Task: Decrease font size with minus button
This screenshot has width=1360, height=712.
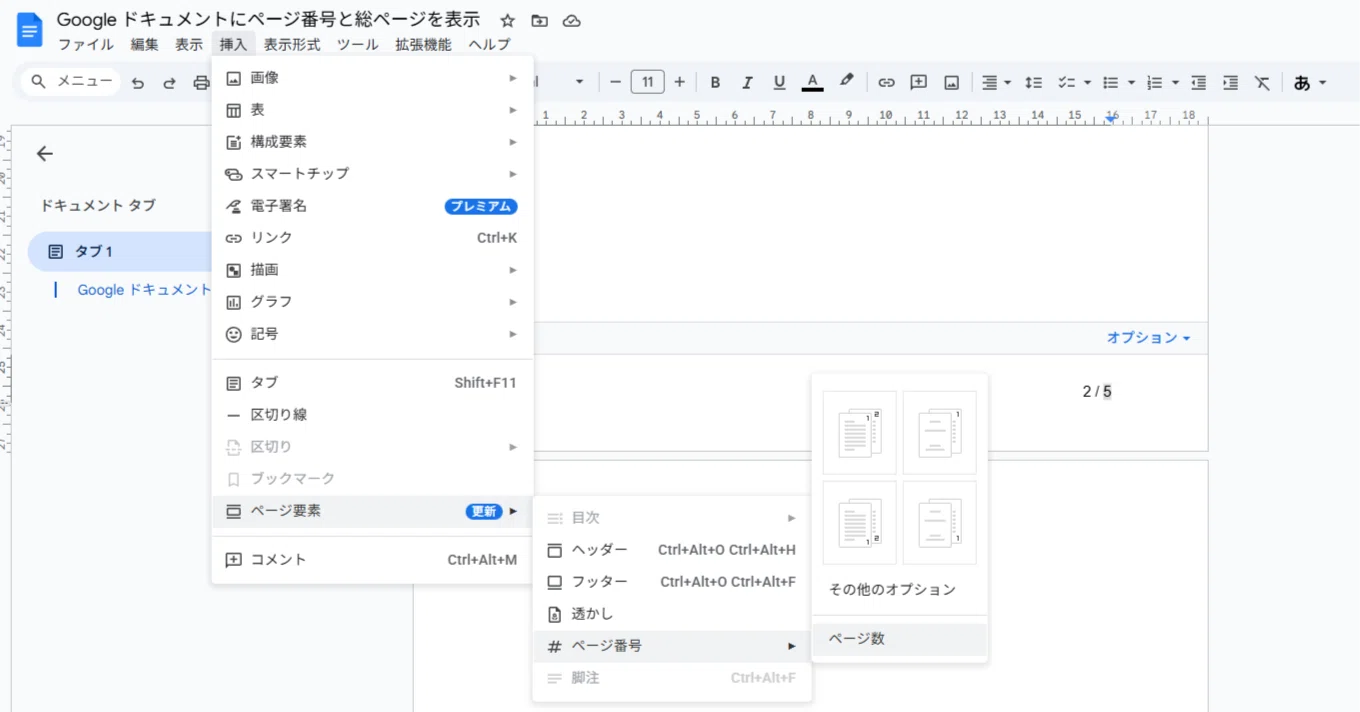Action: [x=615, y=82]
